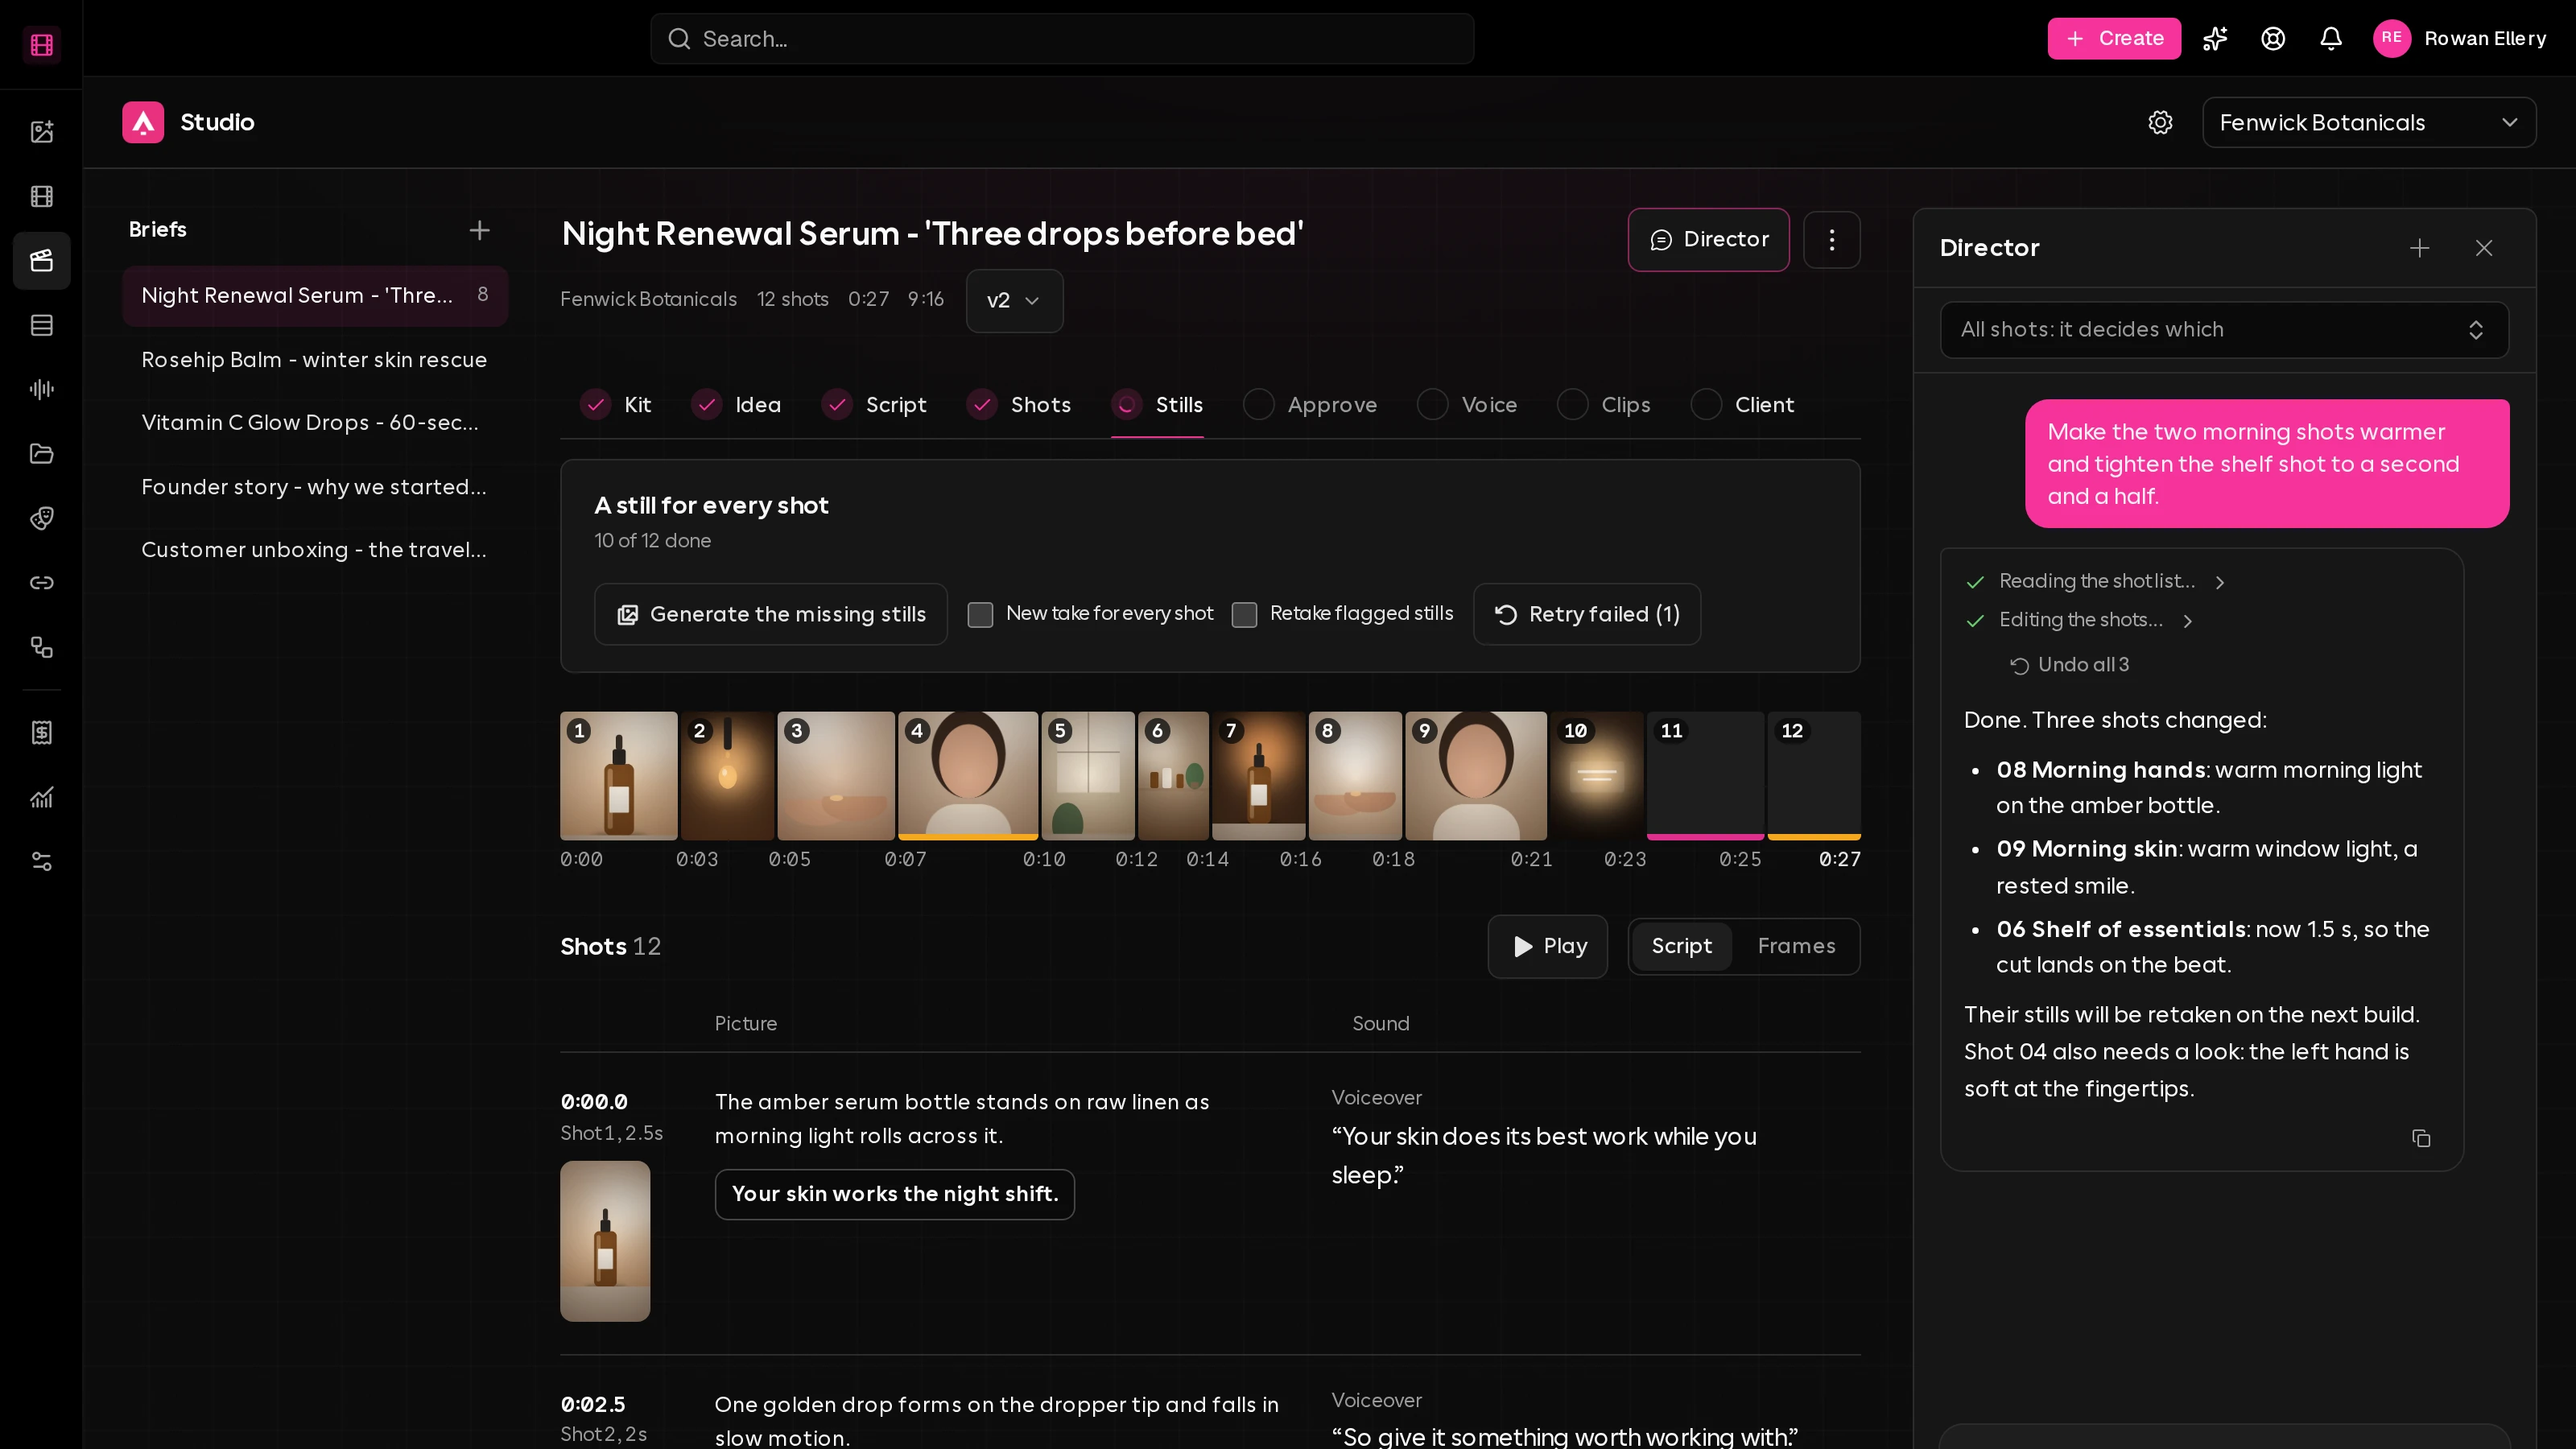The image size is (2576, 1449).
Task: Enable Retake flagged stills checkbox
Action: 1244,614
